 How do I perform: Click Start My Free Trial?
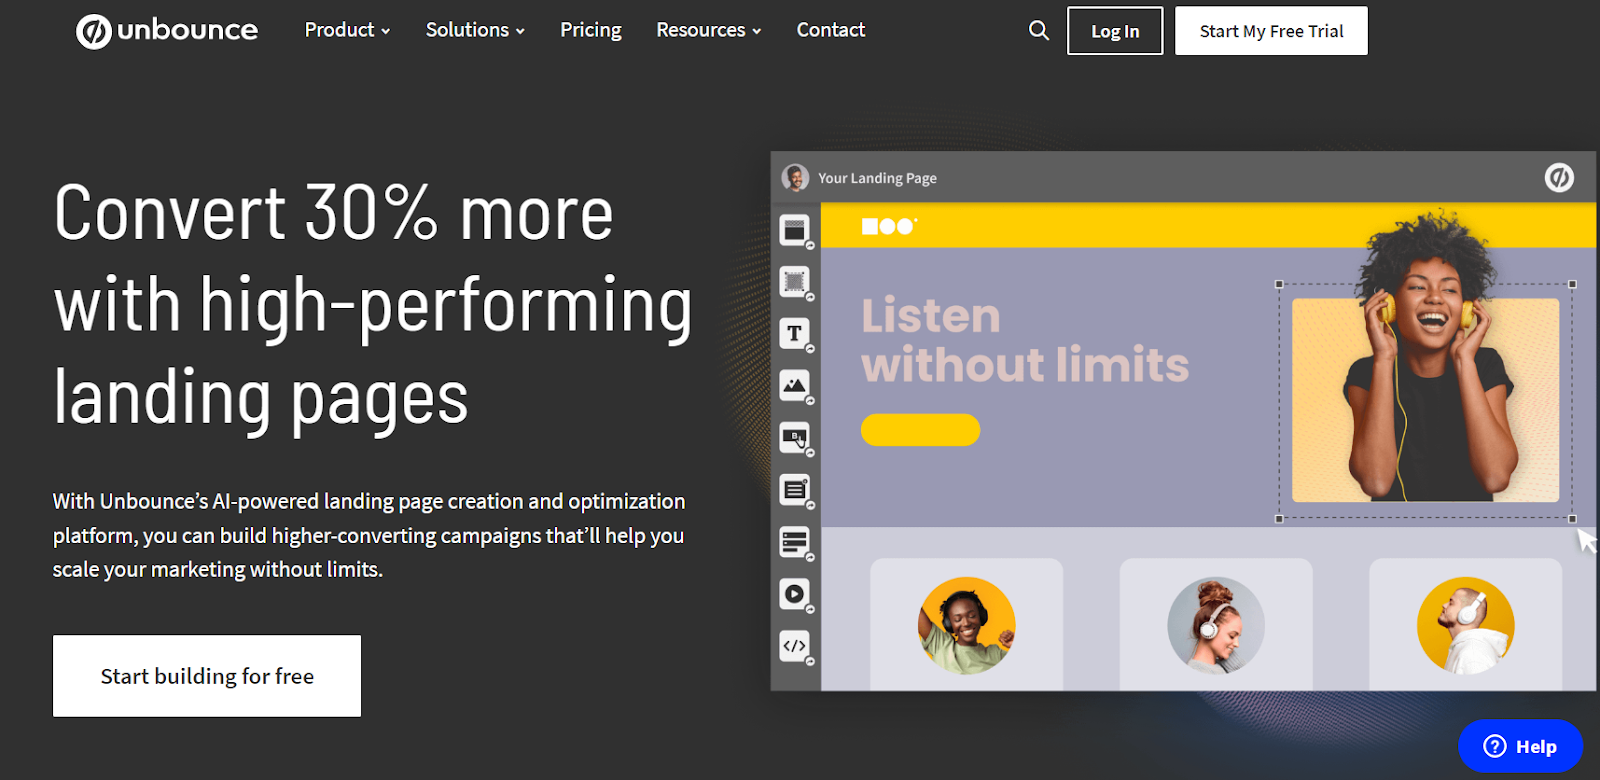[x=1271, y=31]
